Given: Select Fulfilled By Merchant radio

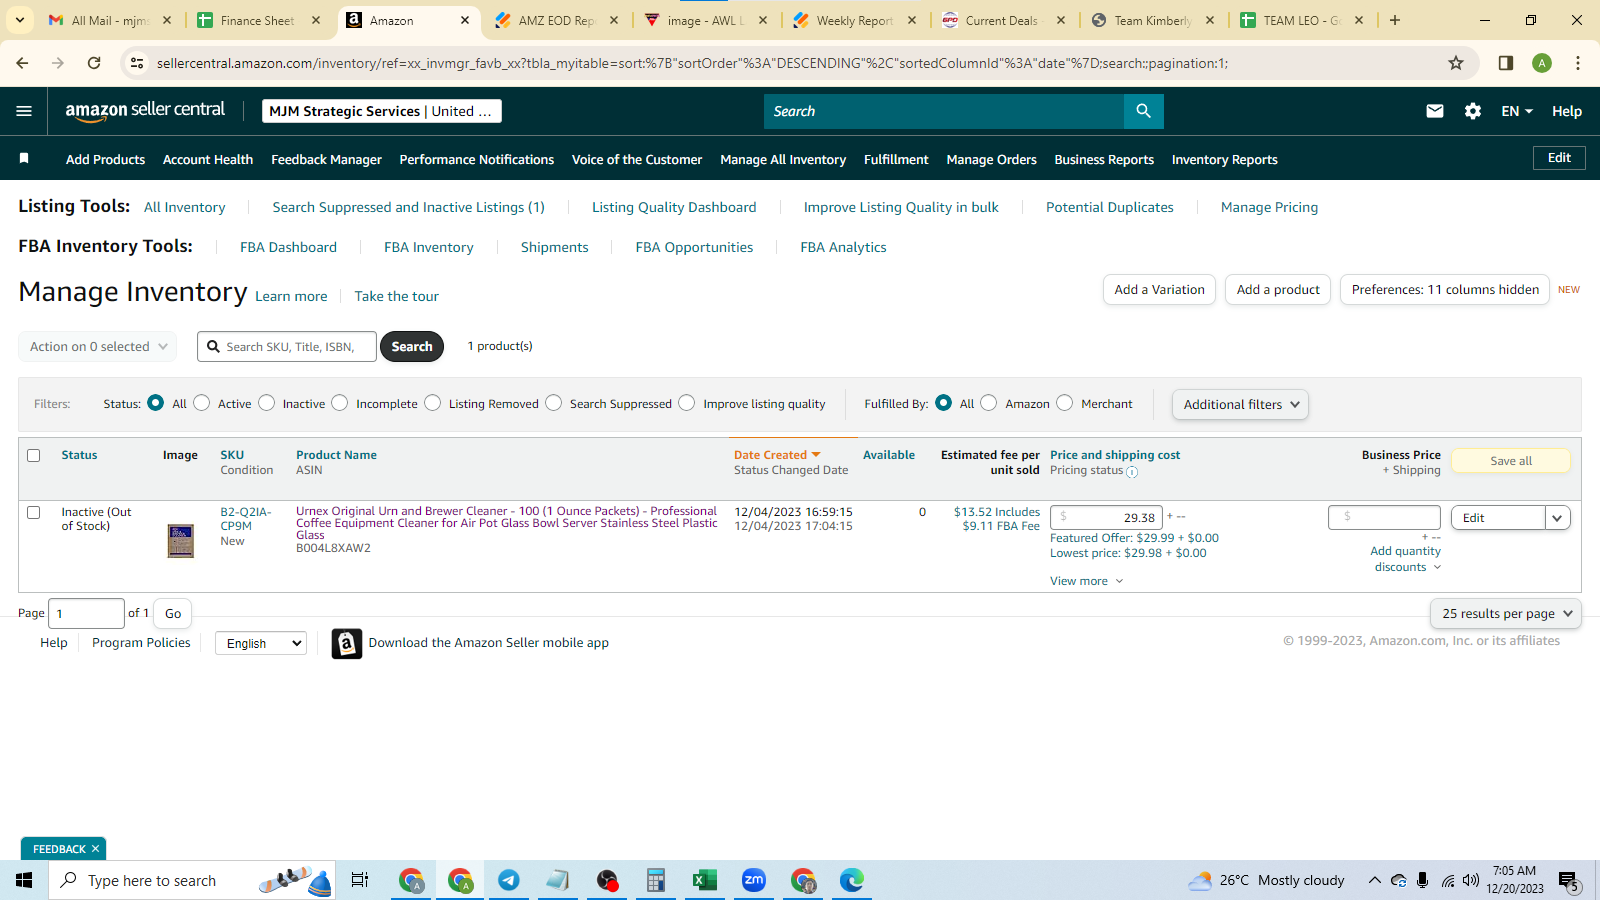Looking at the screenshot, I should click(1065, 403).
